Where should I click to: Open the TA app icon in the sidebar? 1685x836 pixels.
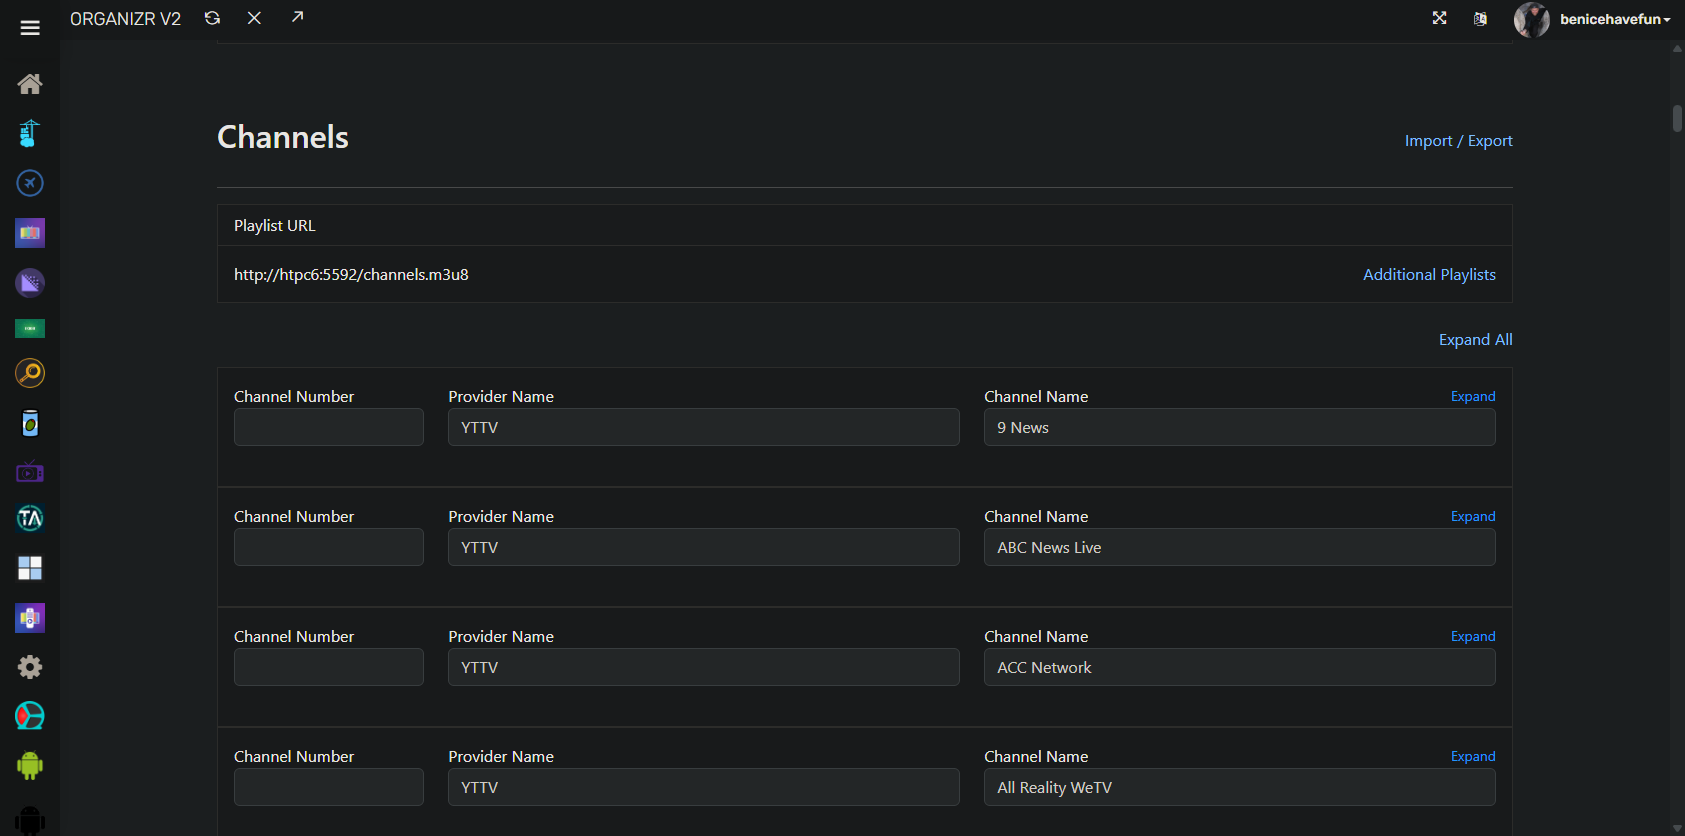pyautogui.click(x=30, y=518)
